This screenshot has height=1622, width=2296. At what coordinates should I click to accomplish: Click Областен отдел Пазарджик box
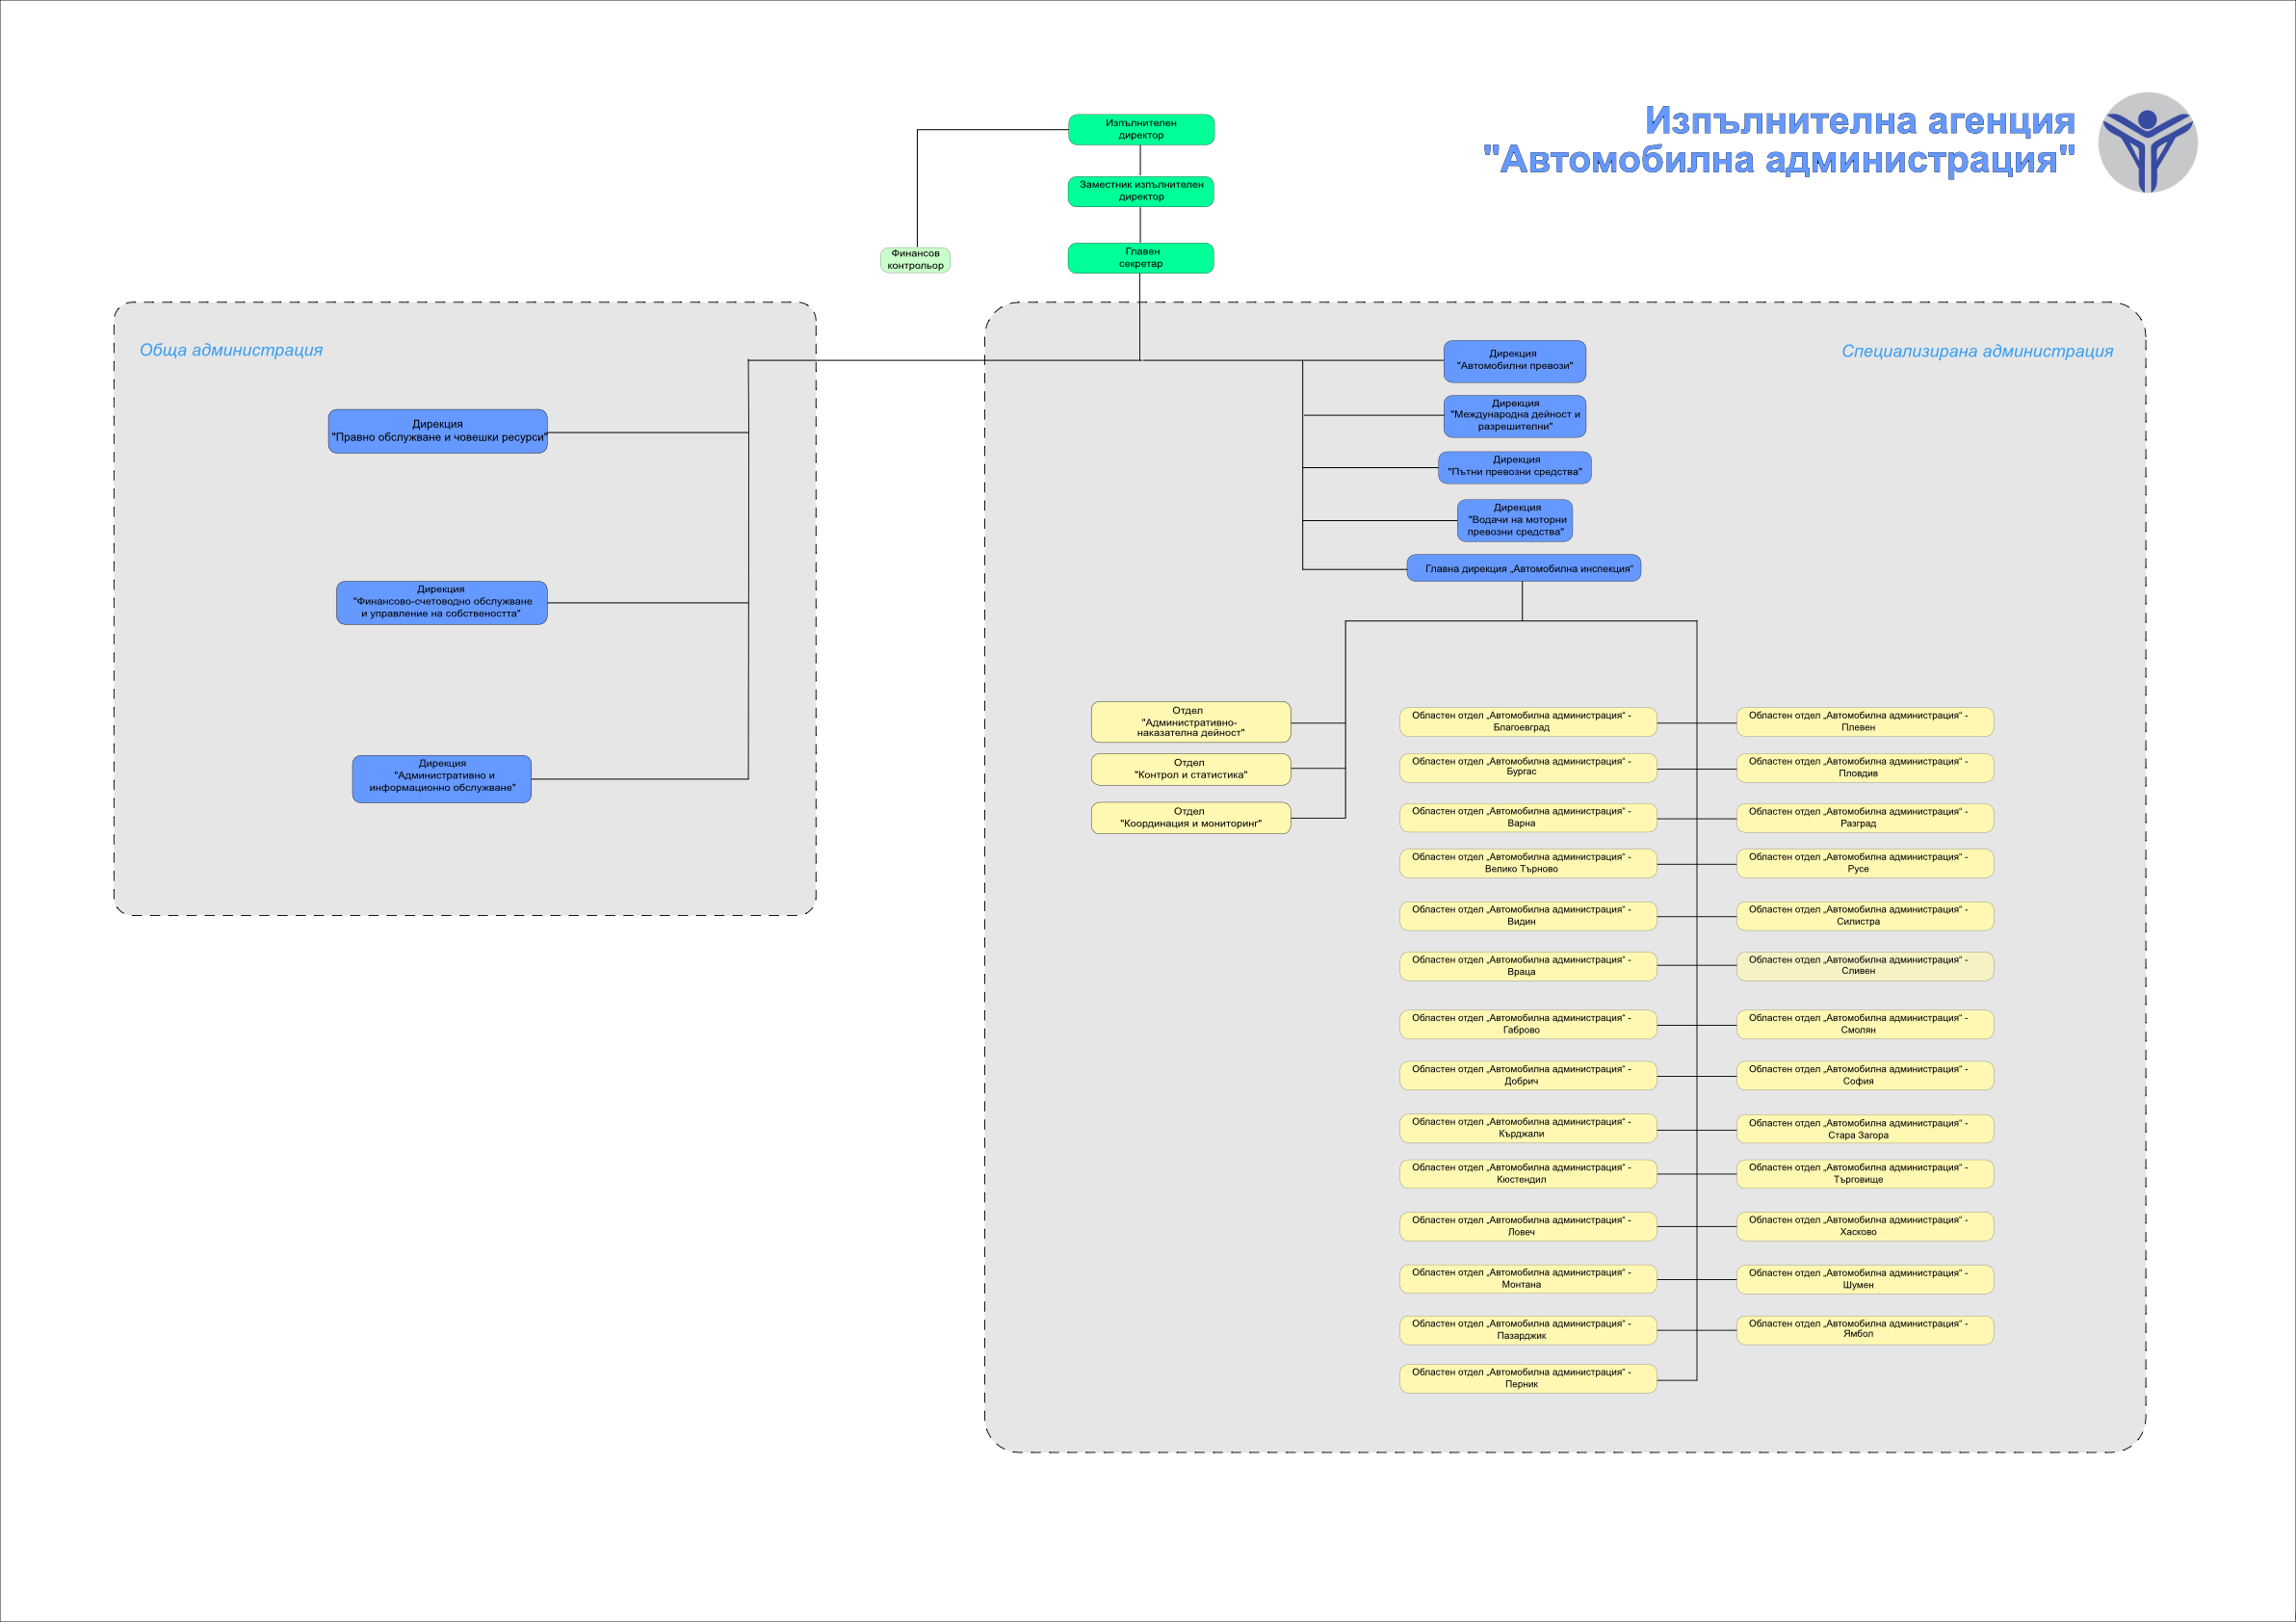[1528, 1330]
